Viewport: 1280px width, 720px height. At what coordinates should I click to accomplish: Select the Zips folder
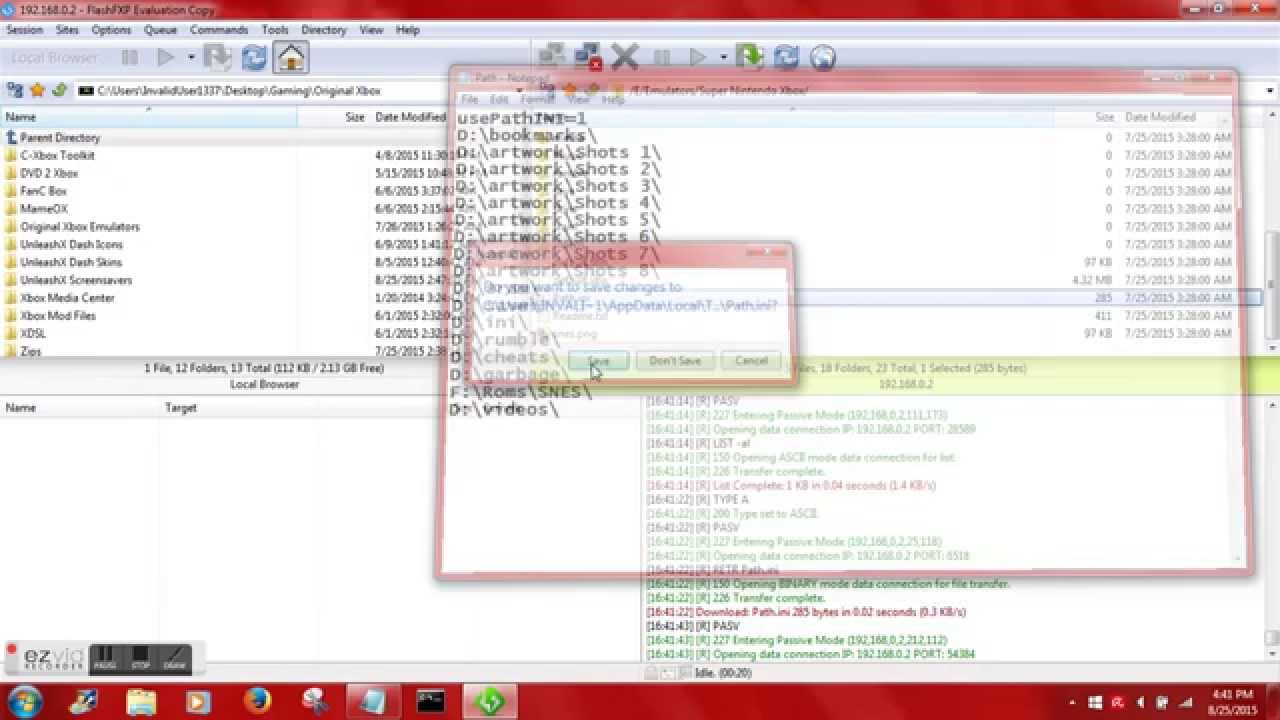[31, 352]
